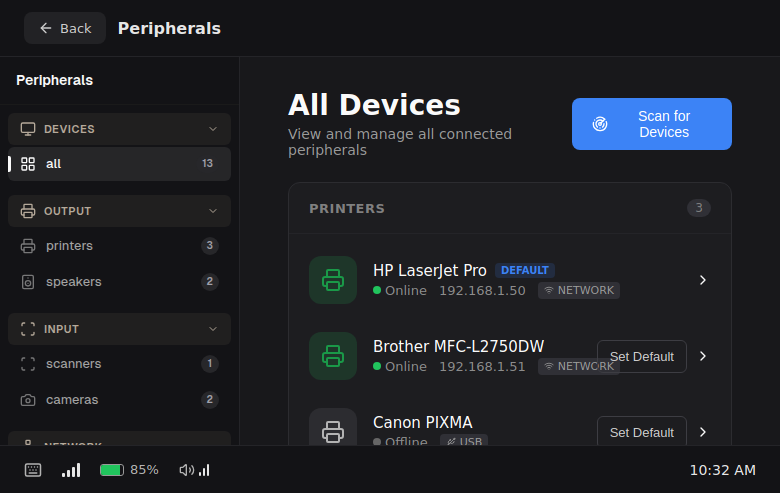The image size is (780, 493).
Task: Collapse the Input section chevron
Action: coord(212,329)
